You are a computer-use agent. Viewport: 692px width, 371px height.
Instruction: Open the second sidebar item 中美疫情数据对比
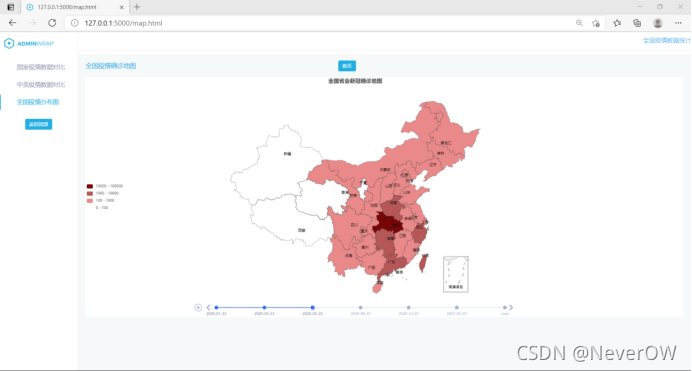(x=41, y=84)
